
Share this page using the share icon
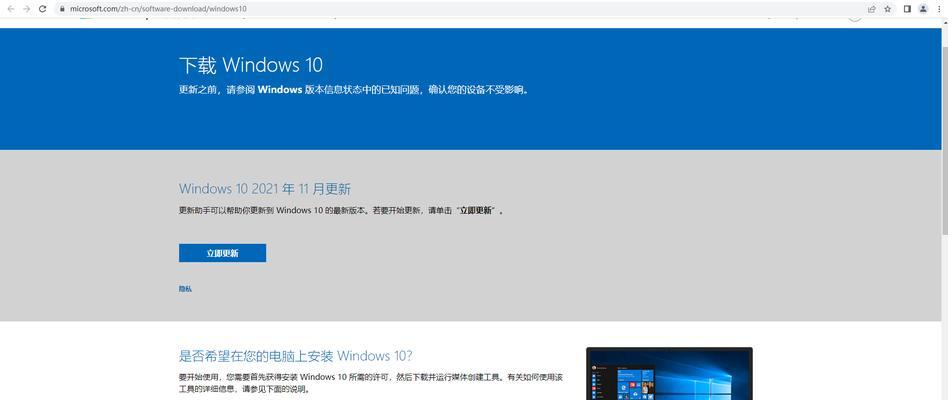[x=872, y=9]
